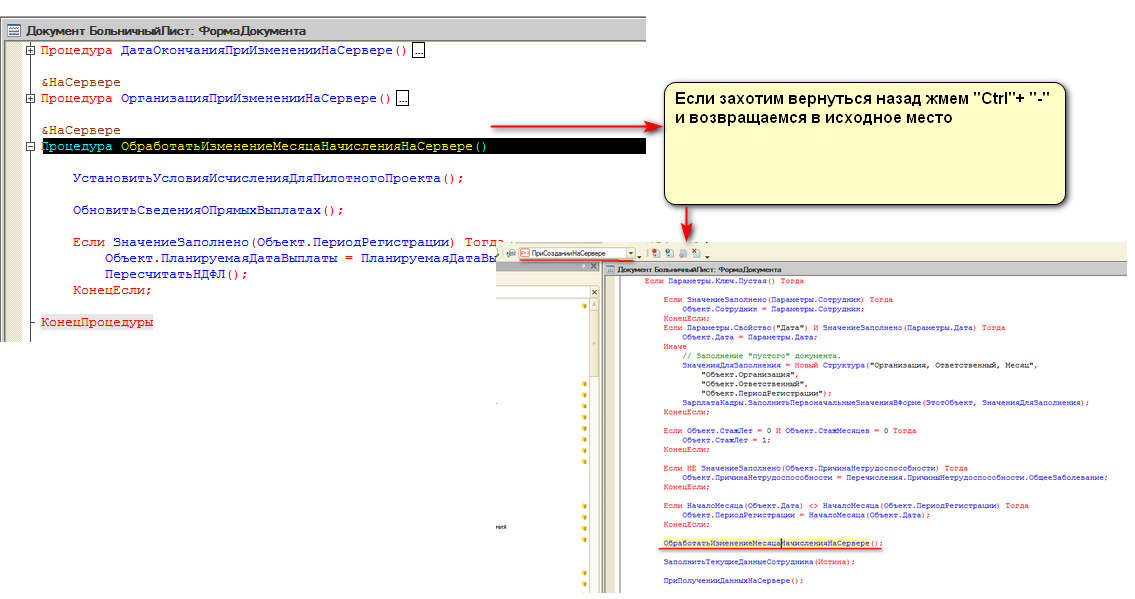Click the remove all breakpoints icon with red X

coord(695,253)
